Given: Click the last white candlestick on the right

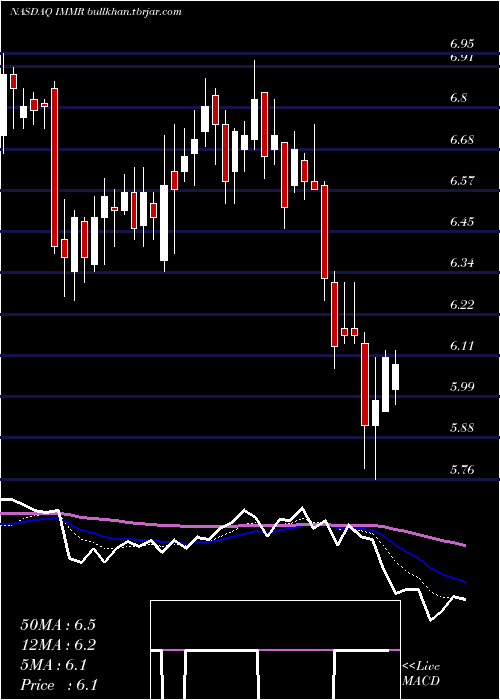Looking at the screenshot, I should [396, 377].
